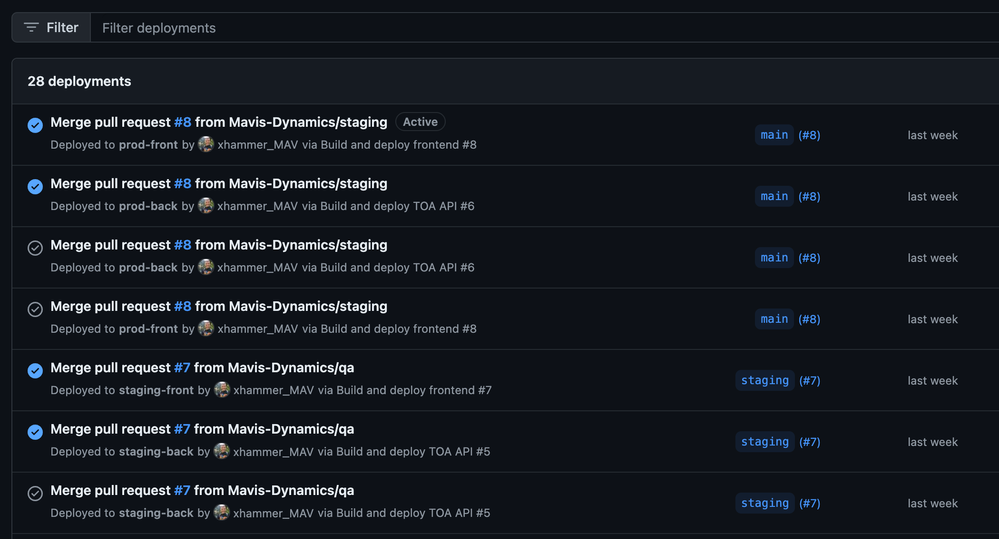The height and width of the screenshot is (539, 999).
Task: Click the prod-back environment name in the filled-check row
Action: [x=148, y=206]
